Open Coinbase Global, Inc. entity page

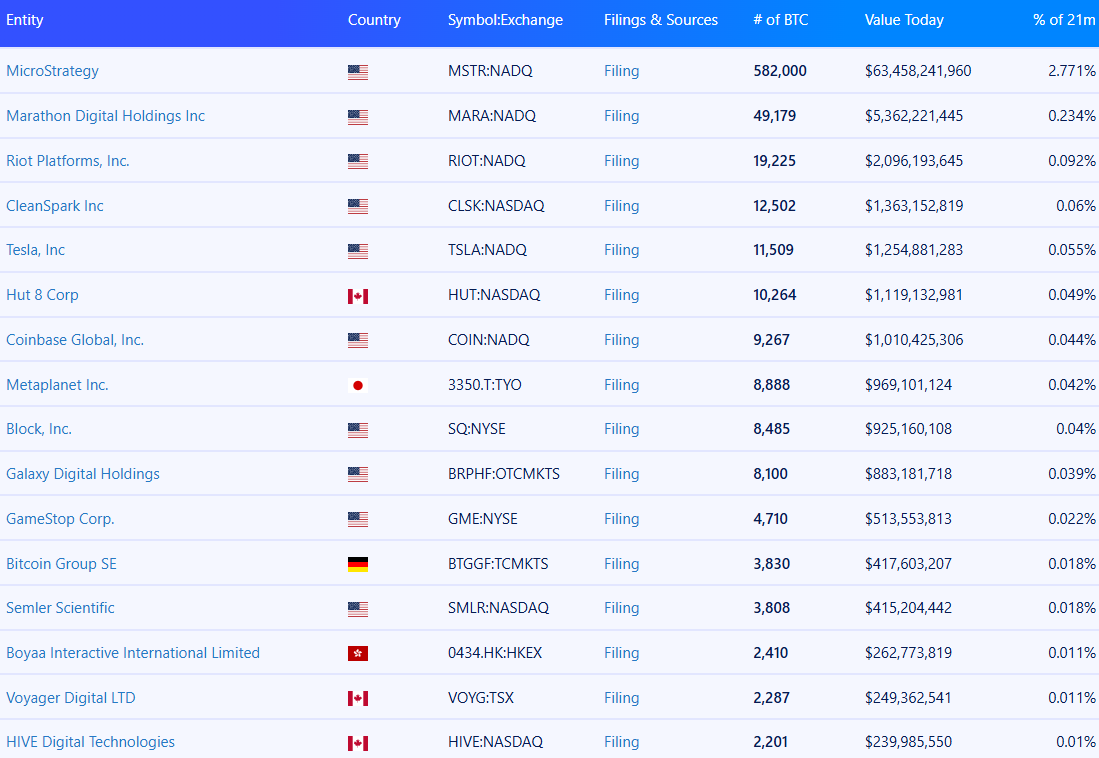[x=75, y=339]
